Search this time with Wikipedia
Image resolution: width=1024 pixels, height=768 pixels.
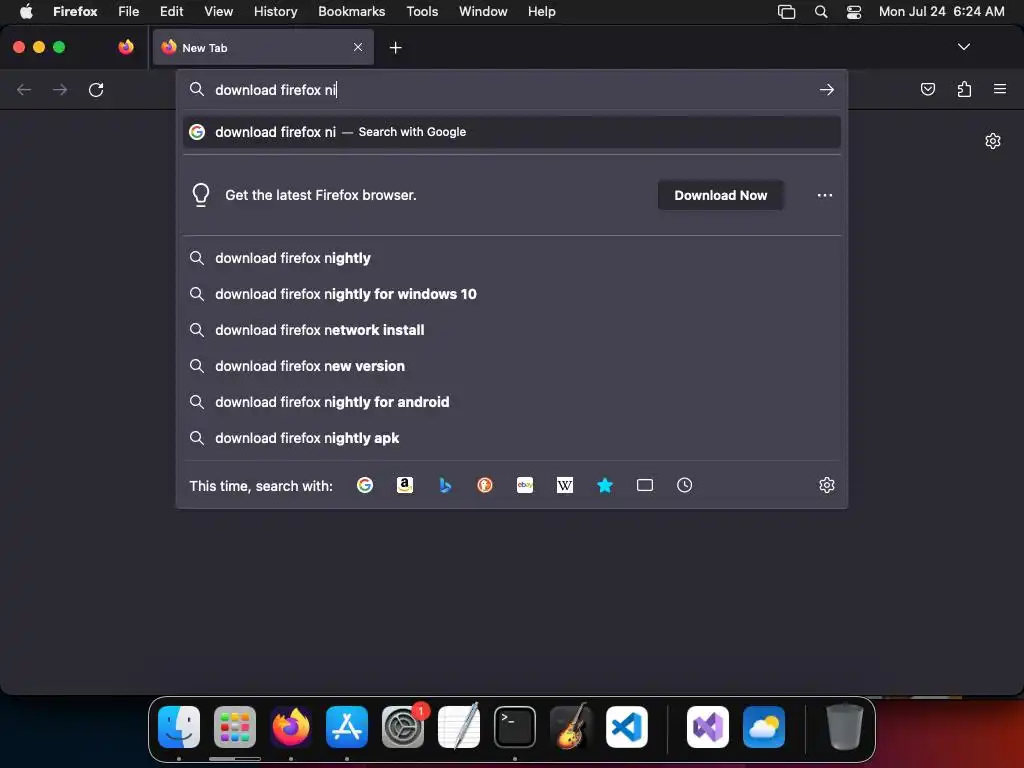565,485
